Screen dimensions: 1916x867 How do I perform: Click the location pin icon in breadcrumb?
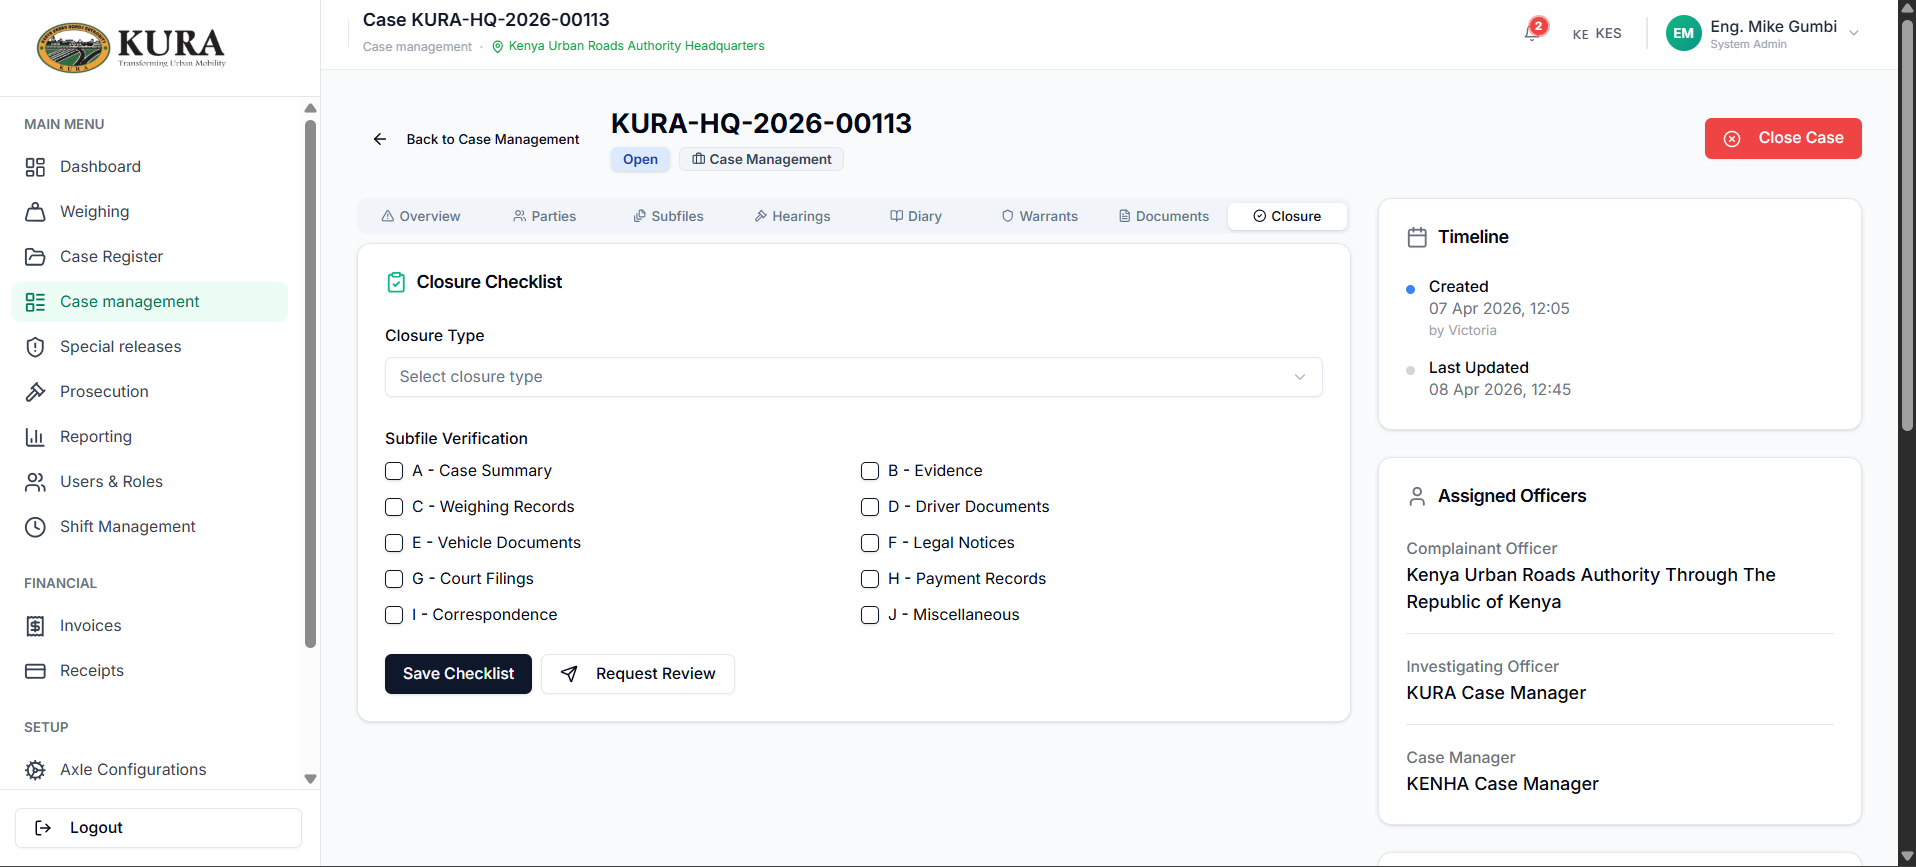tap(498, 46)
